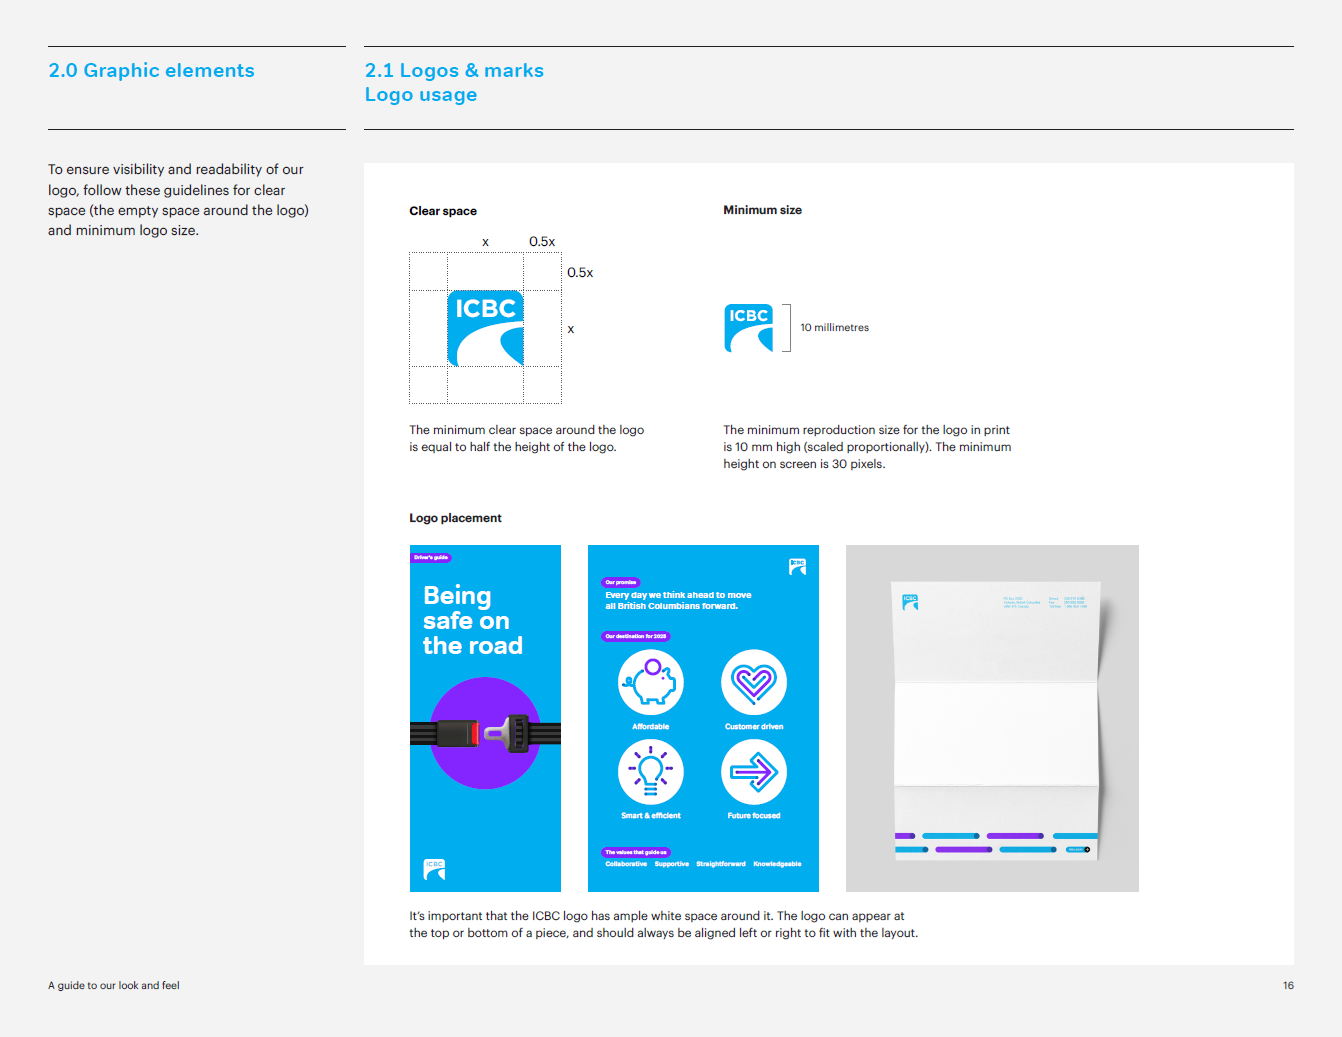Select the blue values poster thumbnail

pyautogui.click(x=703, y=718)
